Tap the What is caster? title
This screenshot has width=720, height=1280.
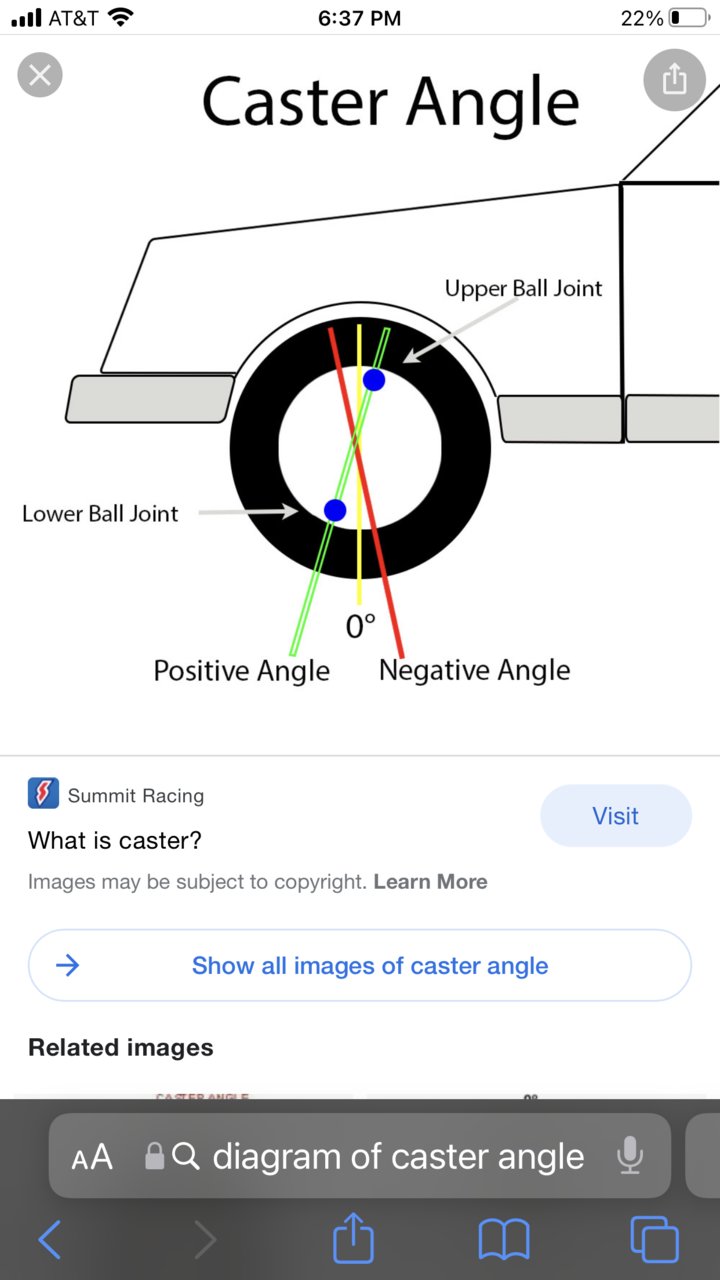point(115,840)
